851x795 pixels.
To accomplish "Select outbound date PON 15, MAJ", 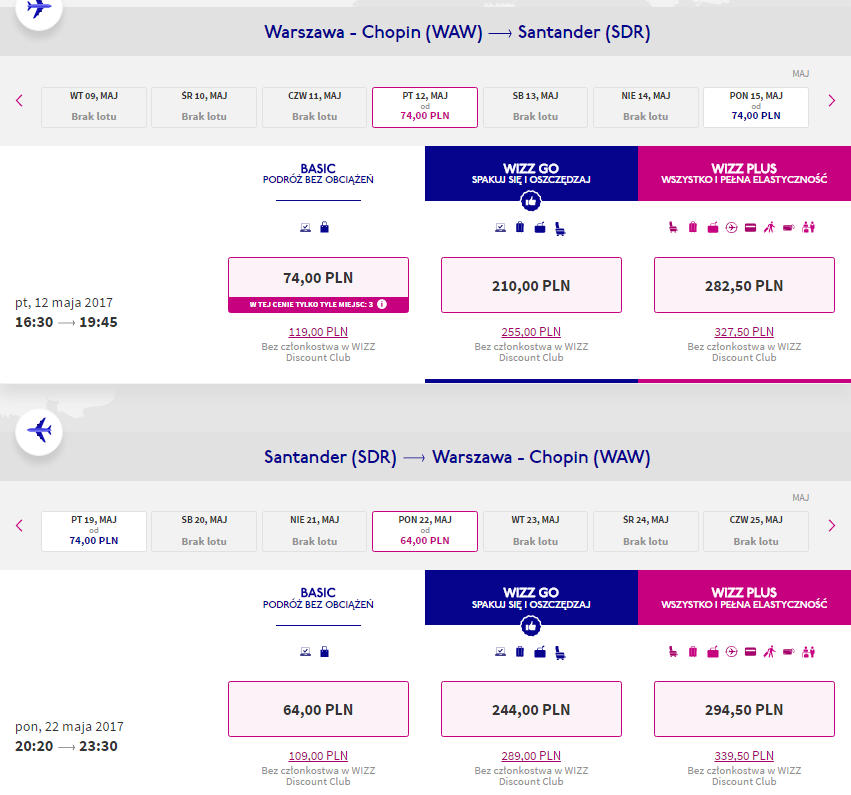I will [x=756, y=107].
